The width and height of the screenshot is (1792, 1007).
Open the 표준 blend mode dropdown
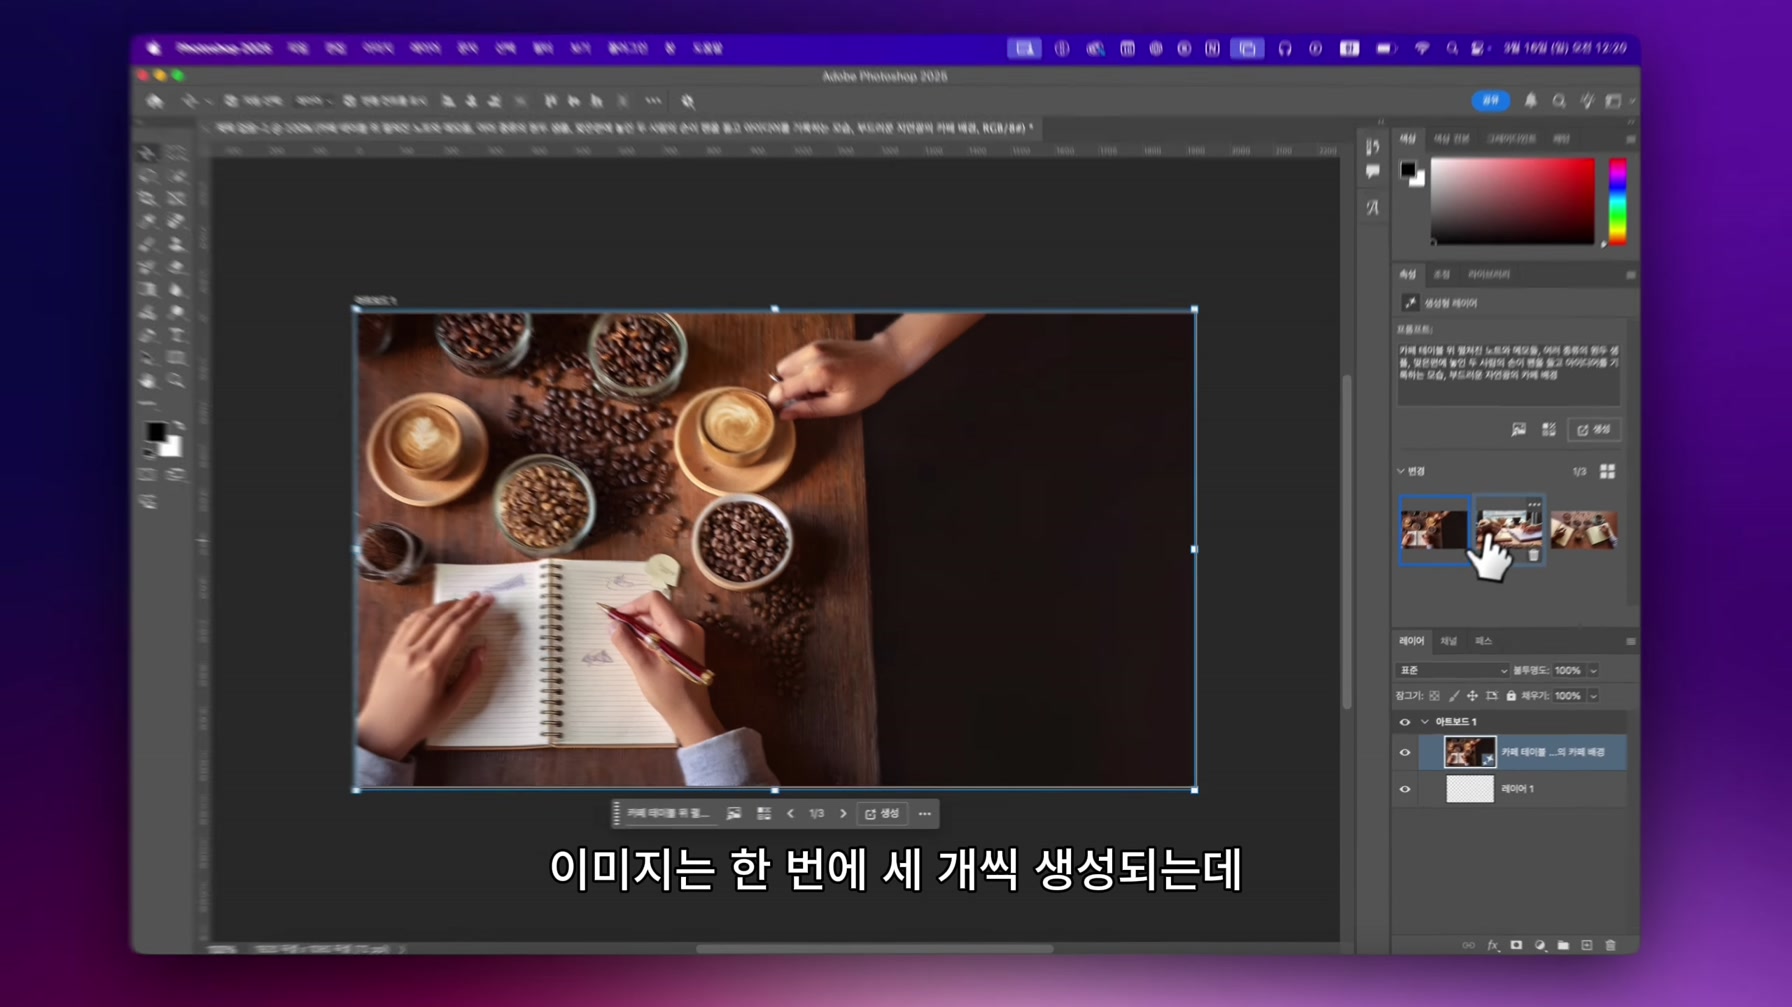(1452, 670)
